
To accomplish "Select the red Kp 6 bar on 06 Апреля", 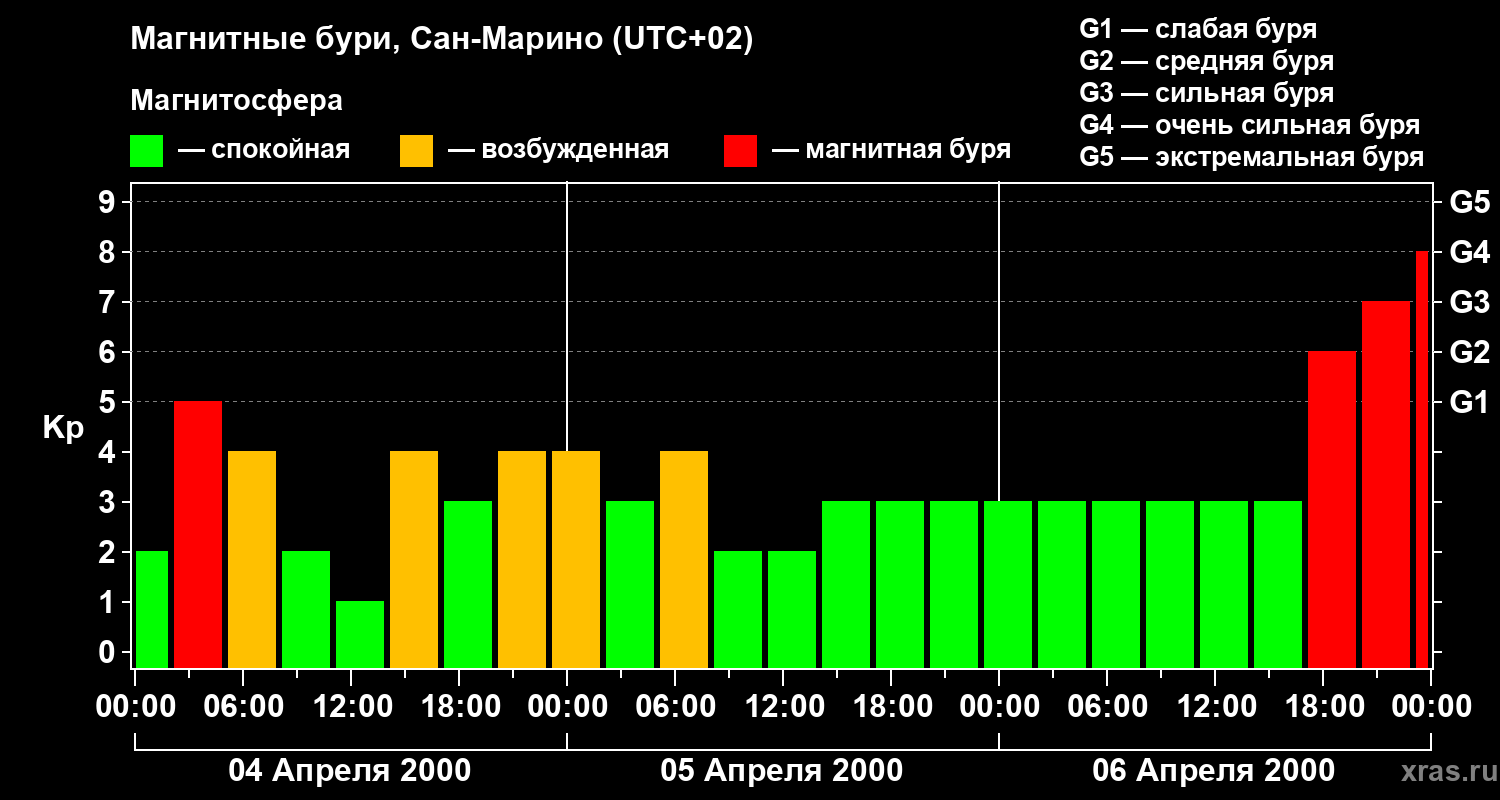I will 1332,510.
